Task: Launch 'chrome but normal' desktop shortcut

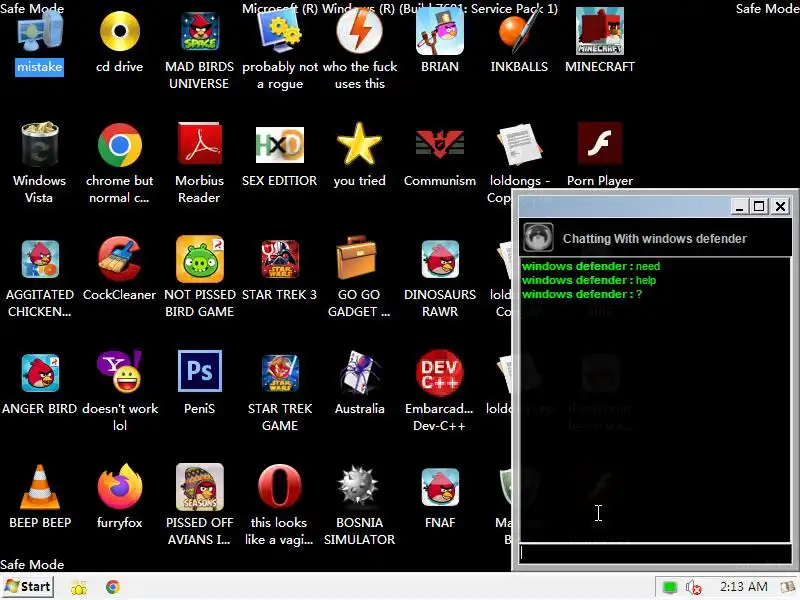Action: coord(119,145)
